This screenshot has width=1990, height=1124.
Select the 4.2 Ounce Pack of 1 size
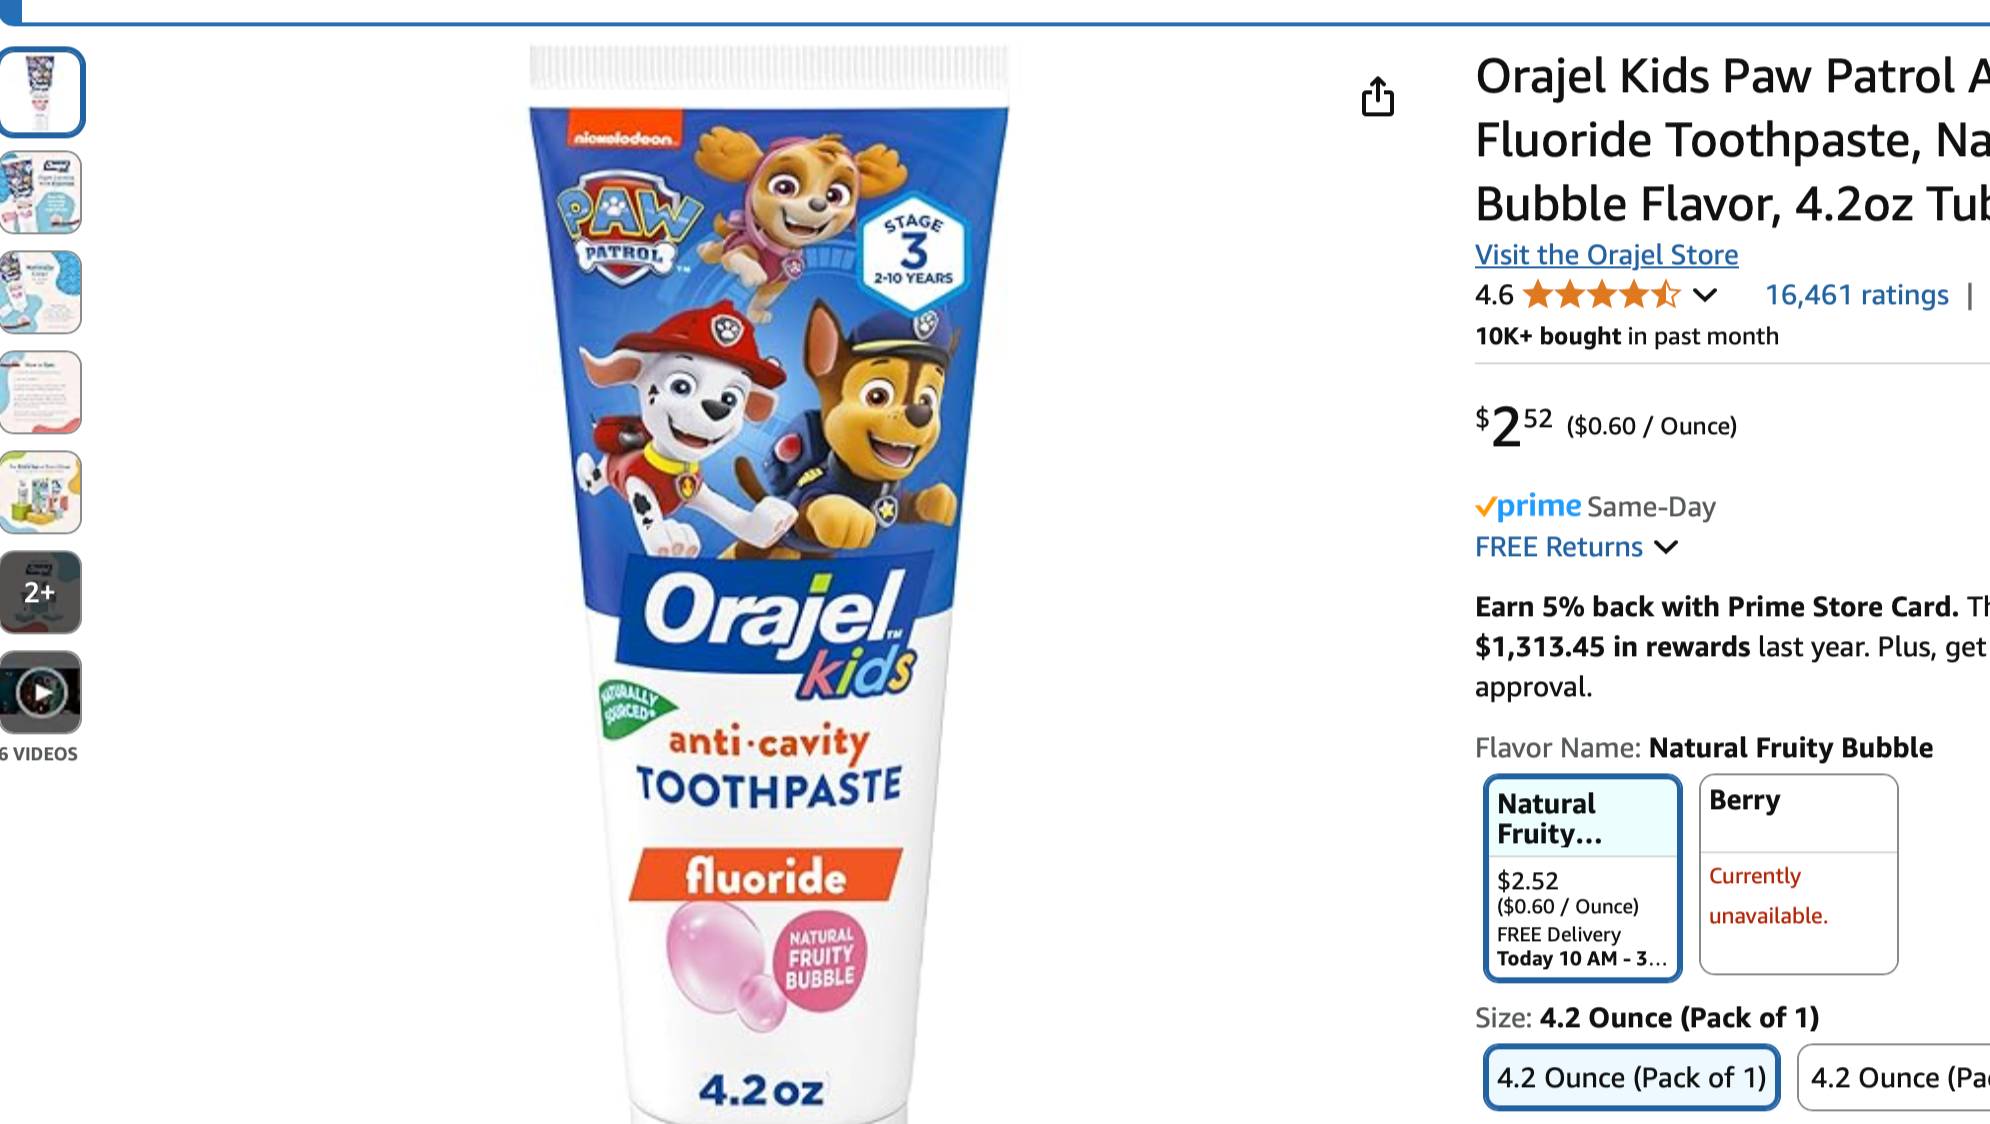tap(1630, 1077)
